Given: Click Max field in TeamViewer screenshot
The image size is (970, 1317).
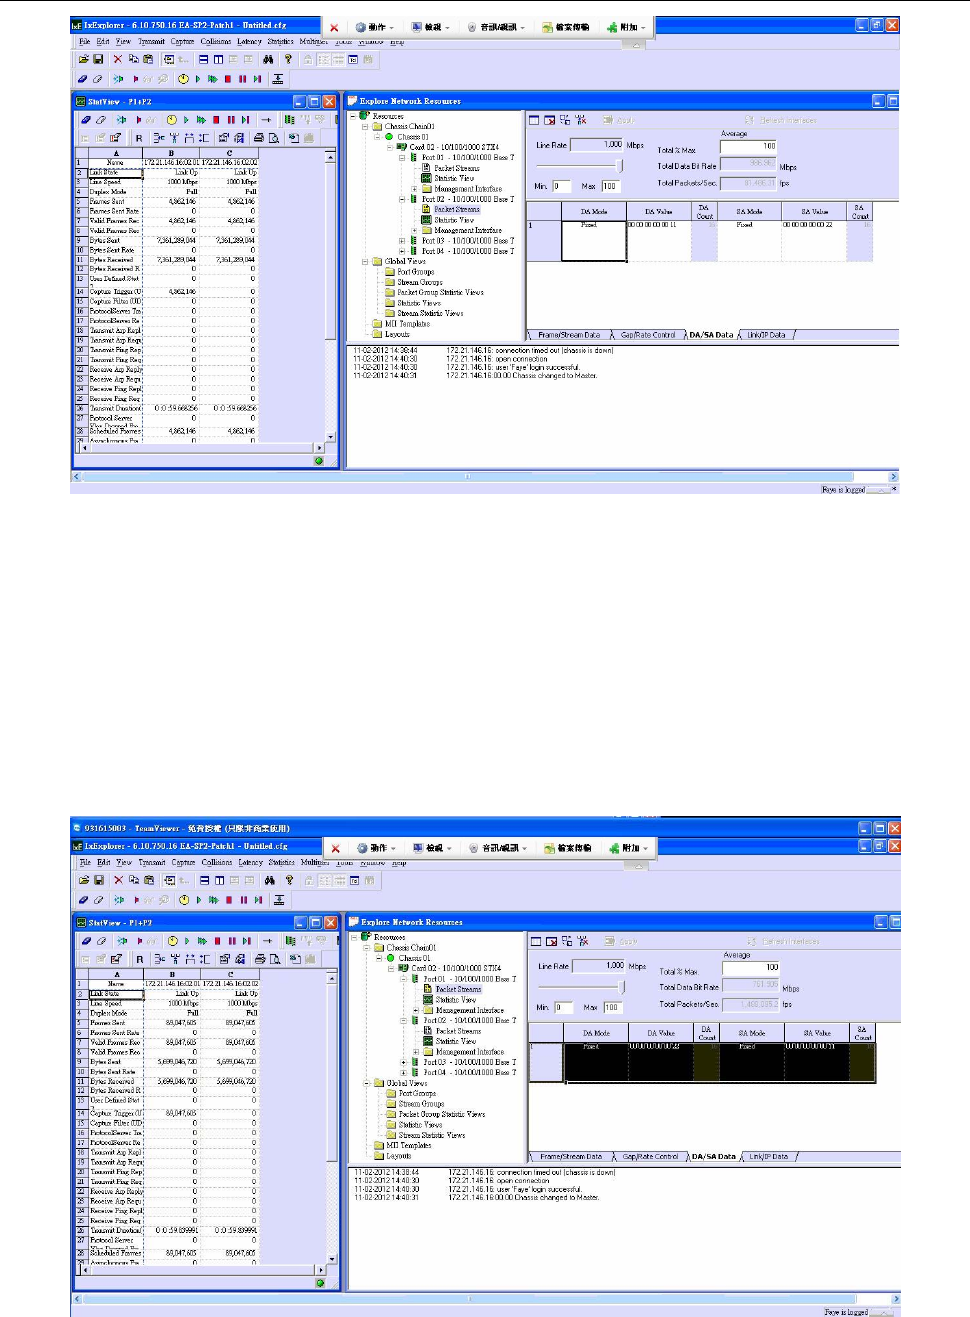Looking at the screenshot, I should 612,1007.
